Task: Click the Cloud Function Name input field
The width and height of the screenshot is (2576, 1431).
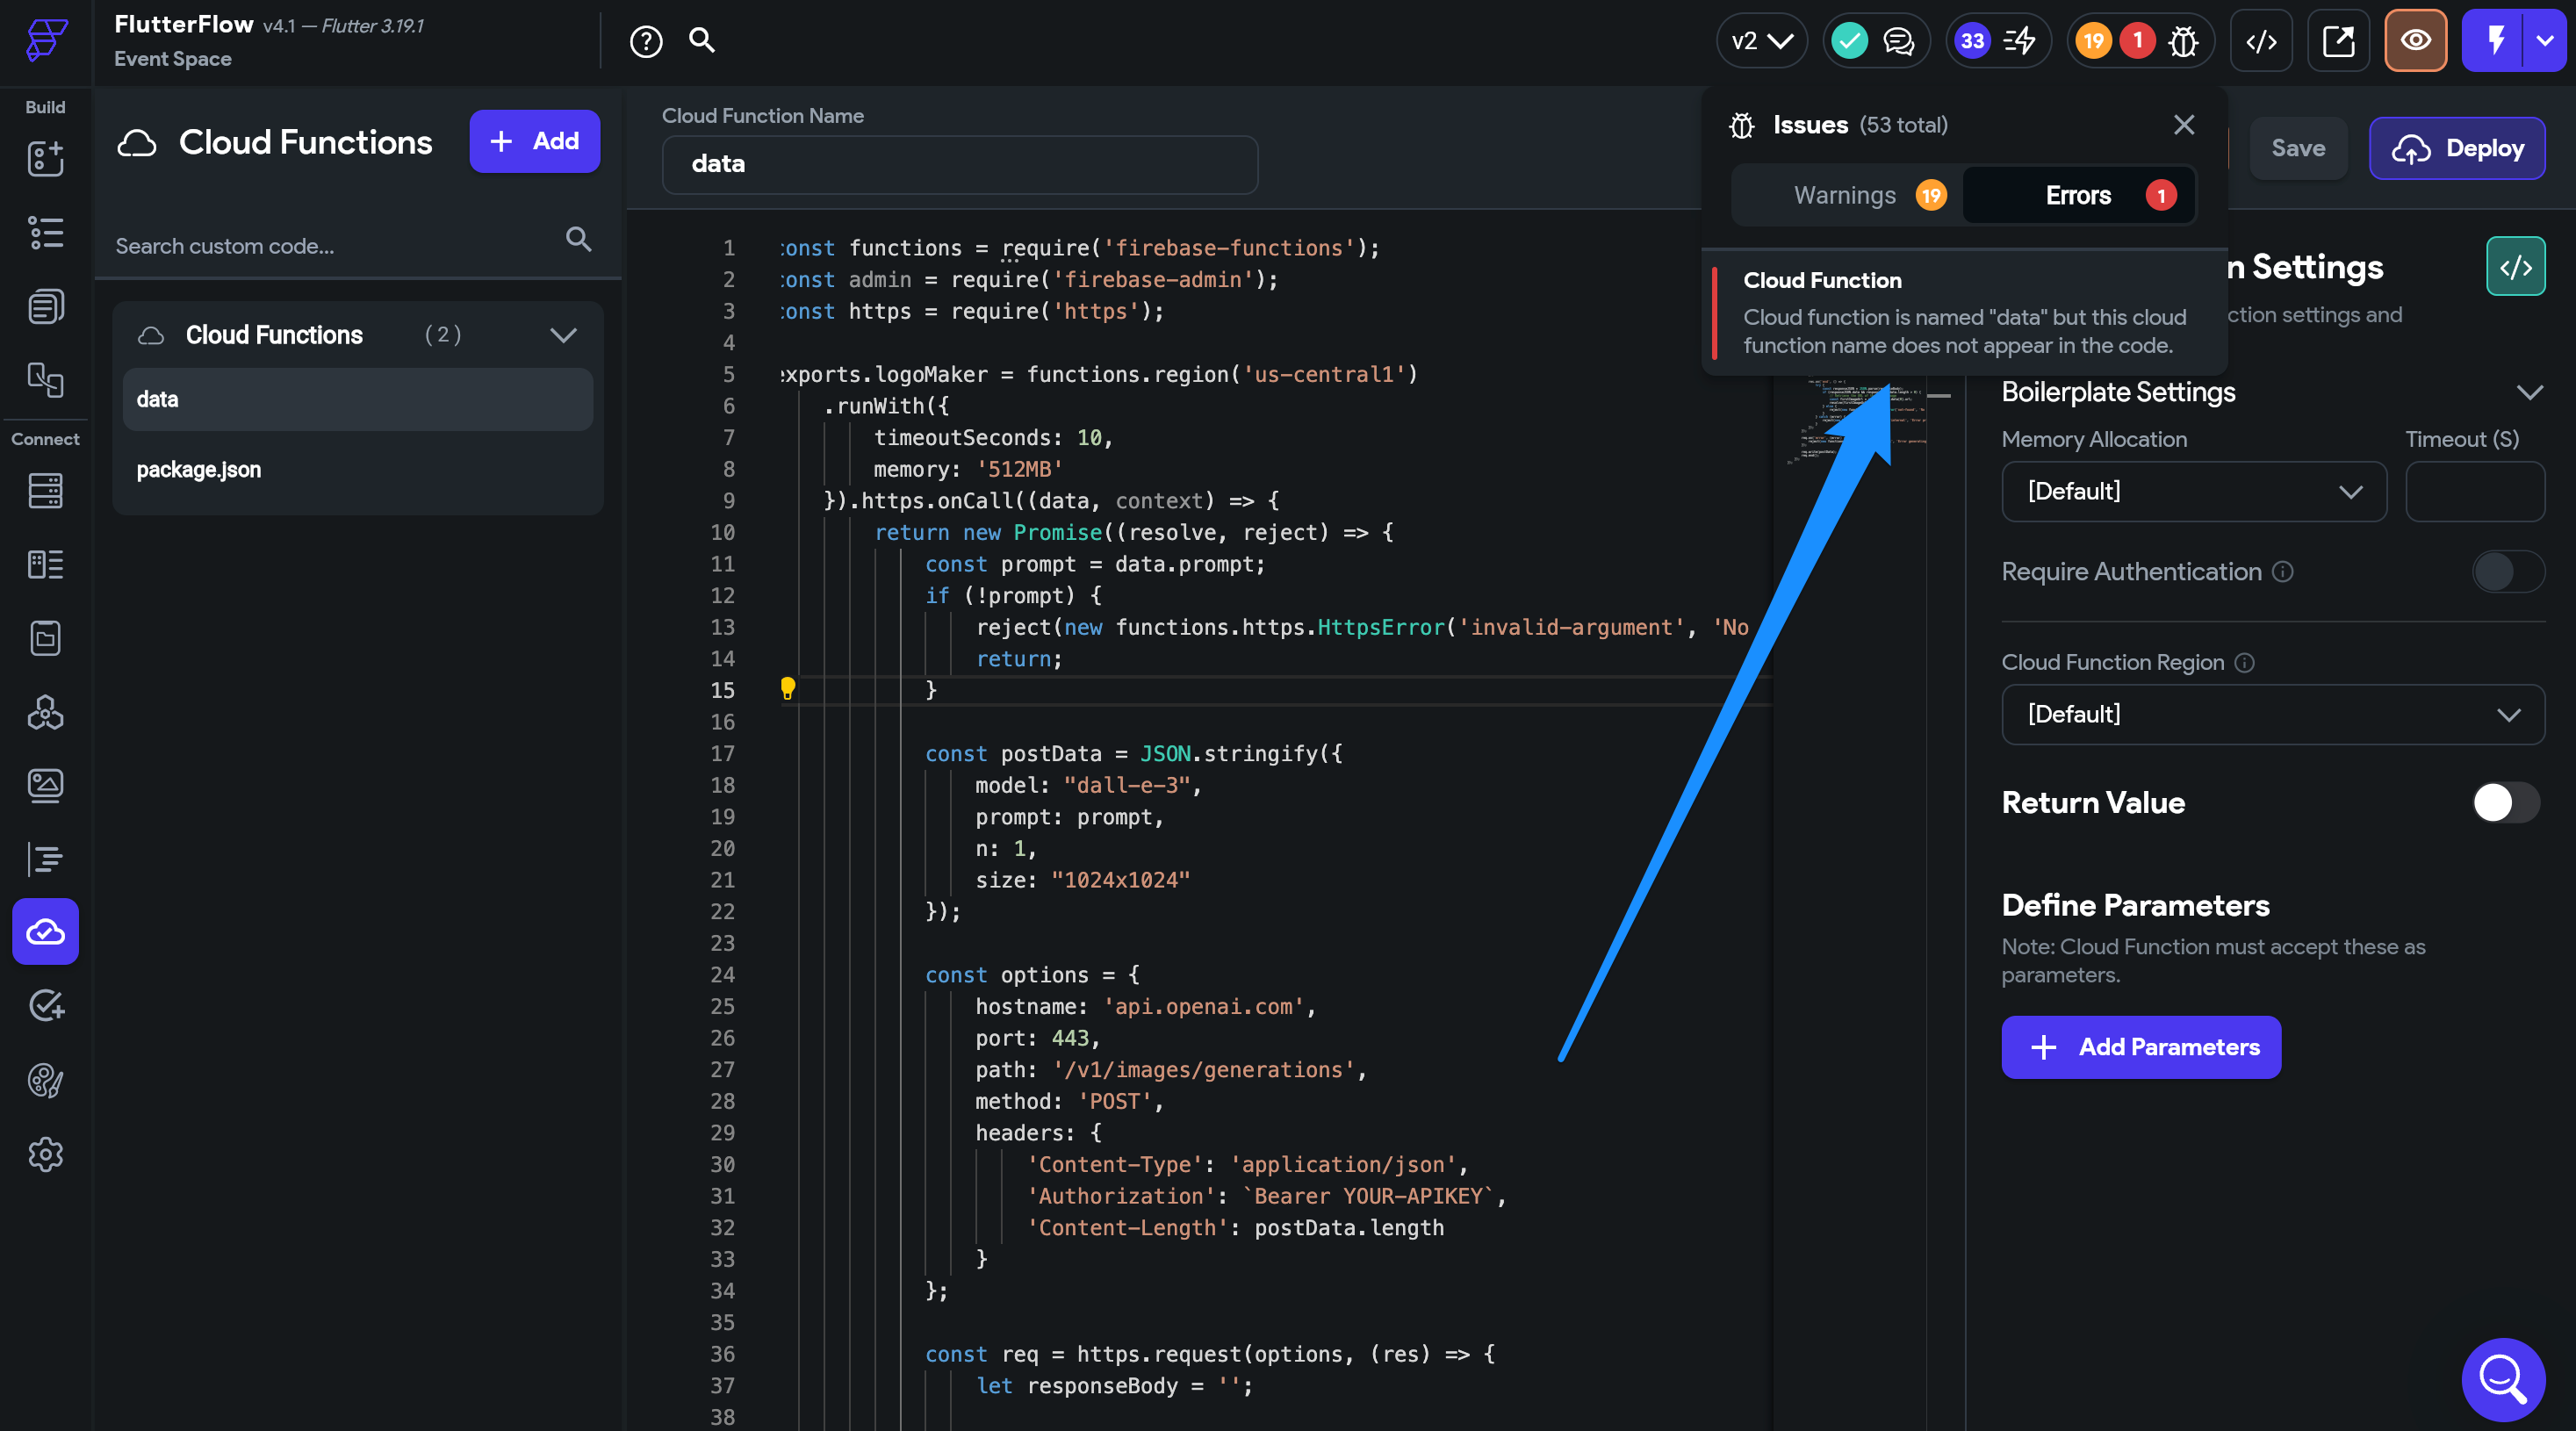Action: click(x=959, y=164)
